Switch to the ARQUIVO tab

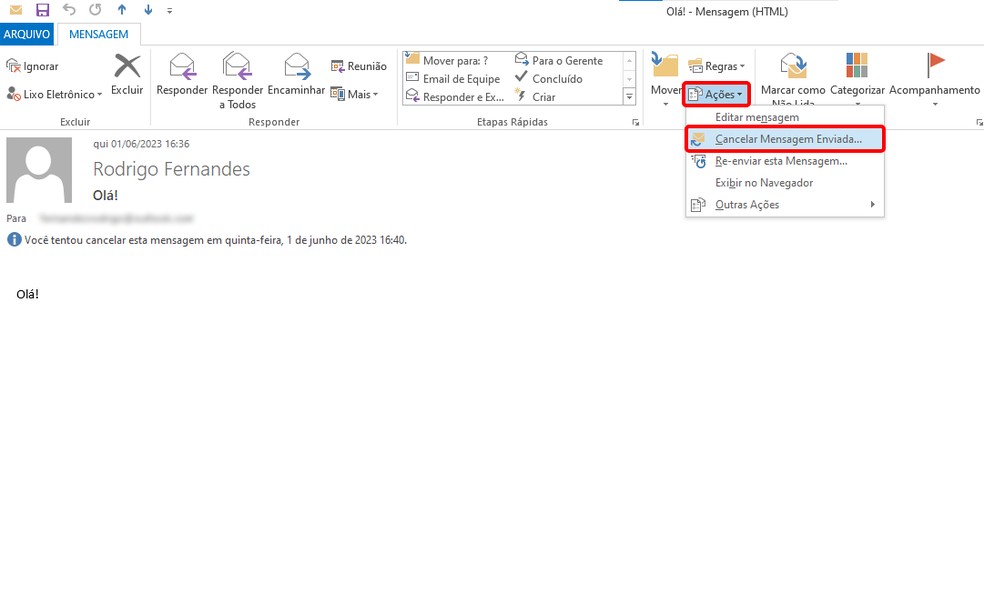(x=26, y=33)
